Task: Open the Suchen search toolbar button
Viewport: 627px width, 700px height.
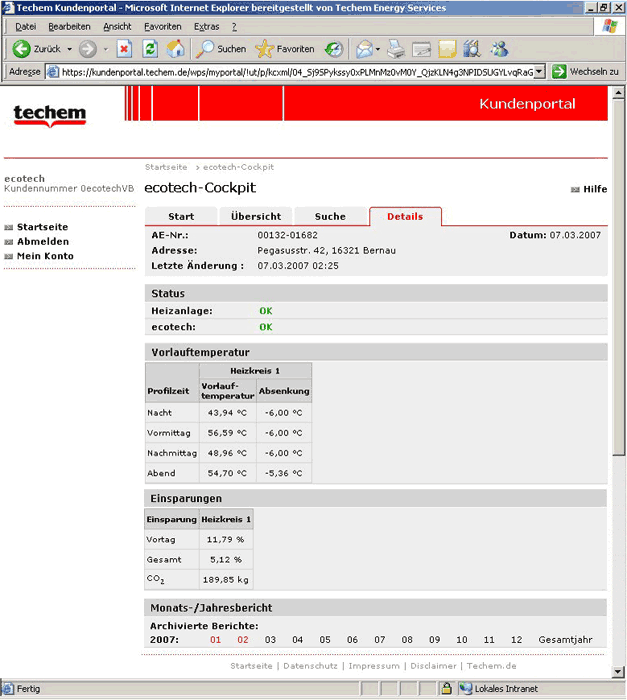Action: 222,49
